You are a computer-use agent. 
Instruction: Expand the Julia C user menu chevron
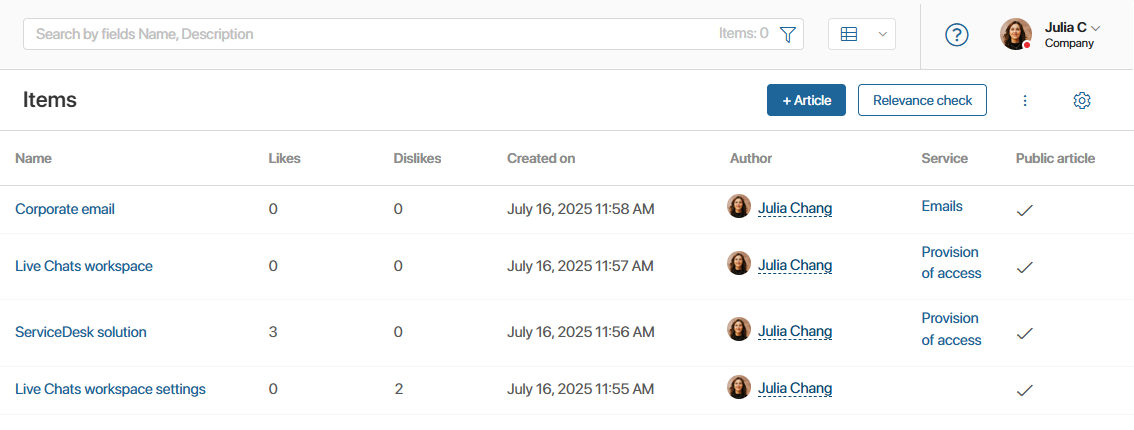1095,28
